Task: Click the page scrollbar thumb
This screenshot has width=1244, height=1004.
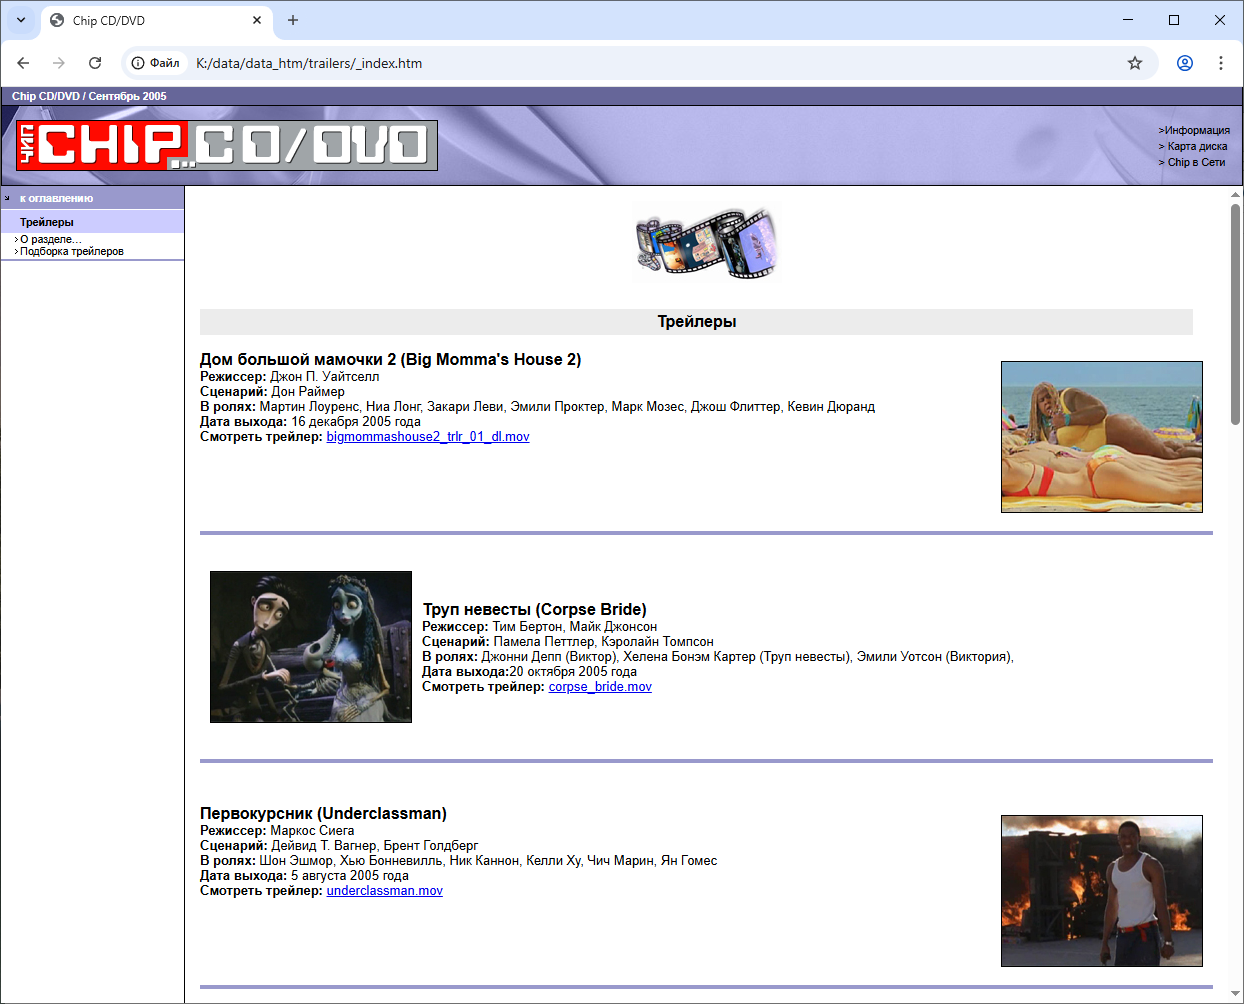Action: click(x=1236, y=315)
